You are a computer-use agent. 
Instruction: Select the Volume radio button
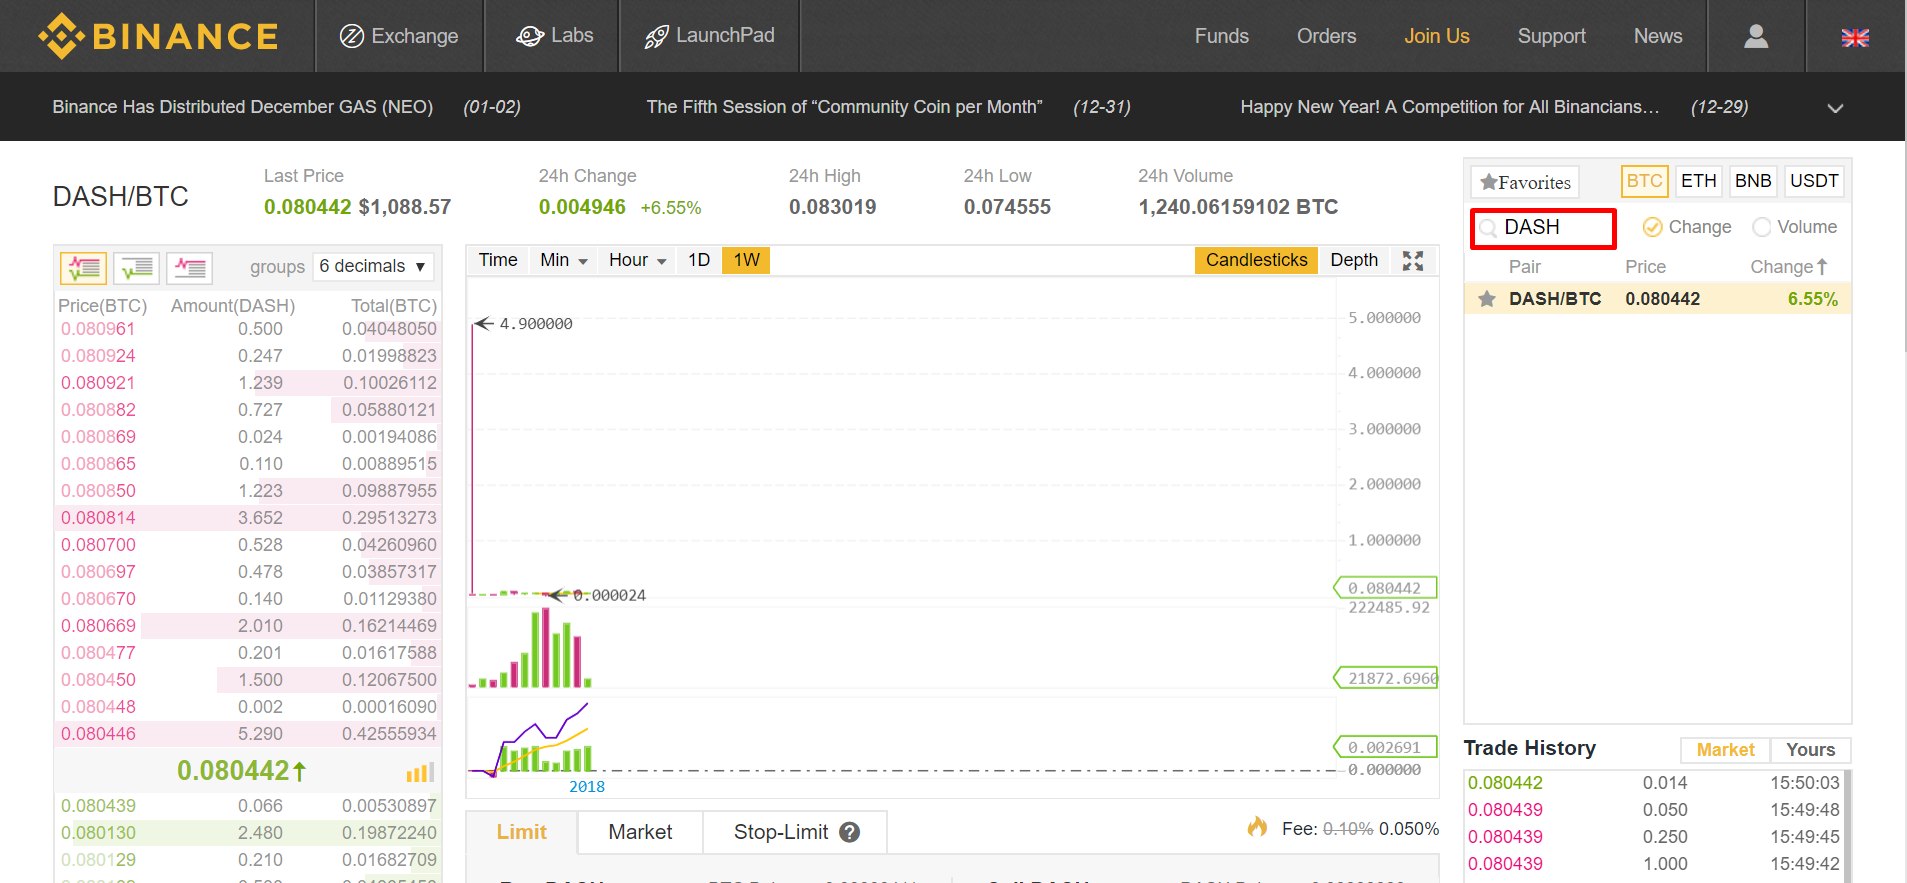(1762, 227)
